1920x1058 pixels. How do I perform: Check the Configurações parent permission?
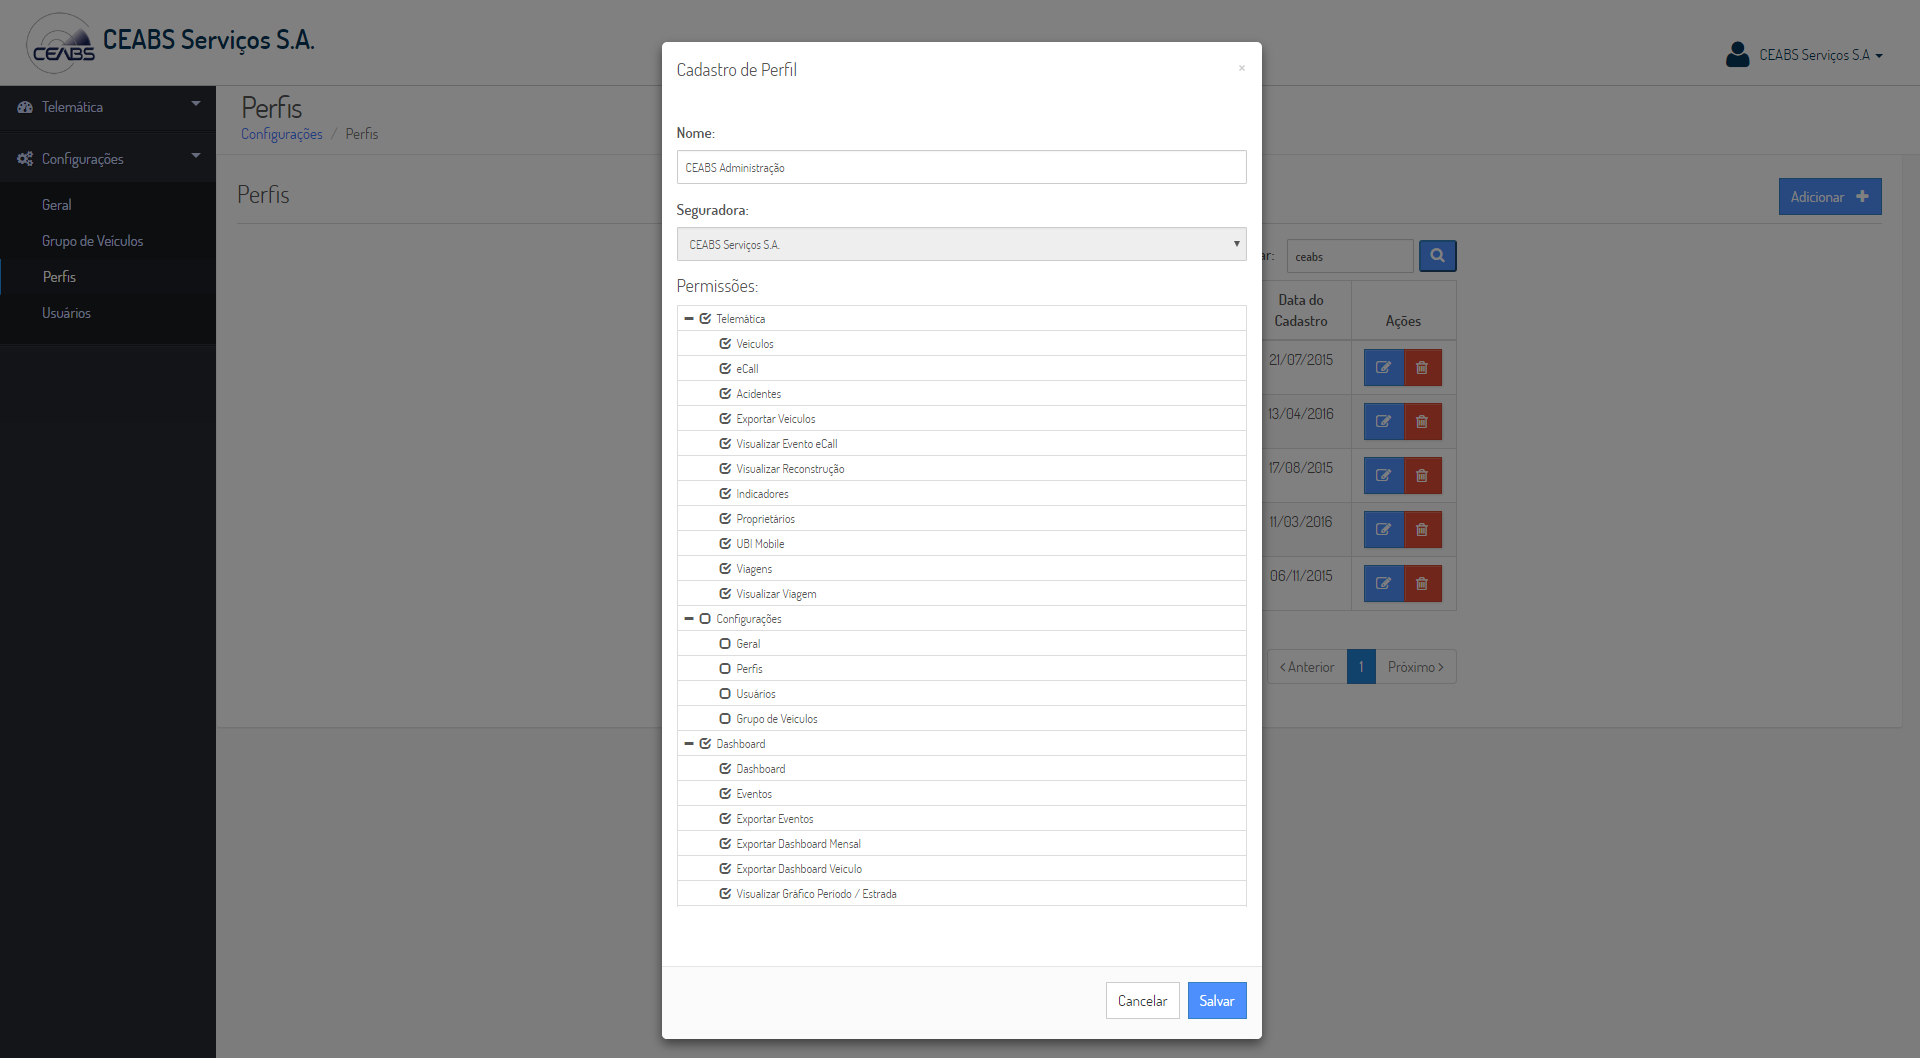coord(705,618)
